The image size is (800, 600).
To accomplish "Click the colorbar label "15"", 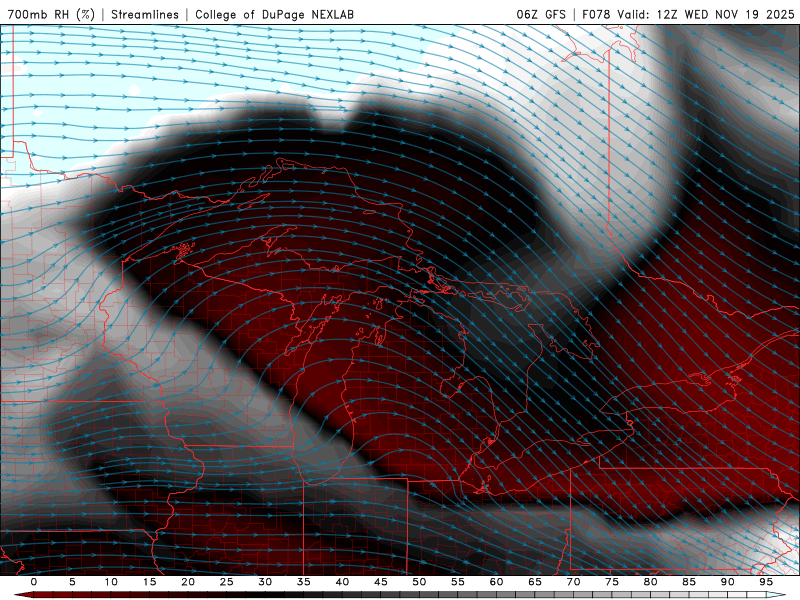I will (x=149, y=582).
